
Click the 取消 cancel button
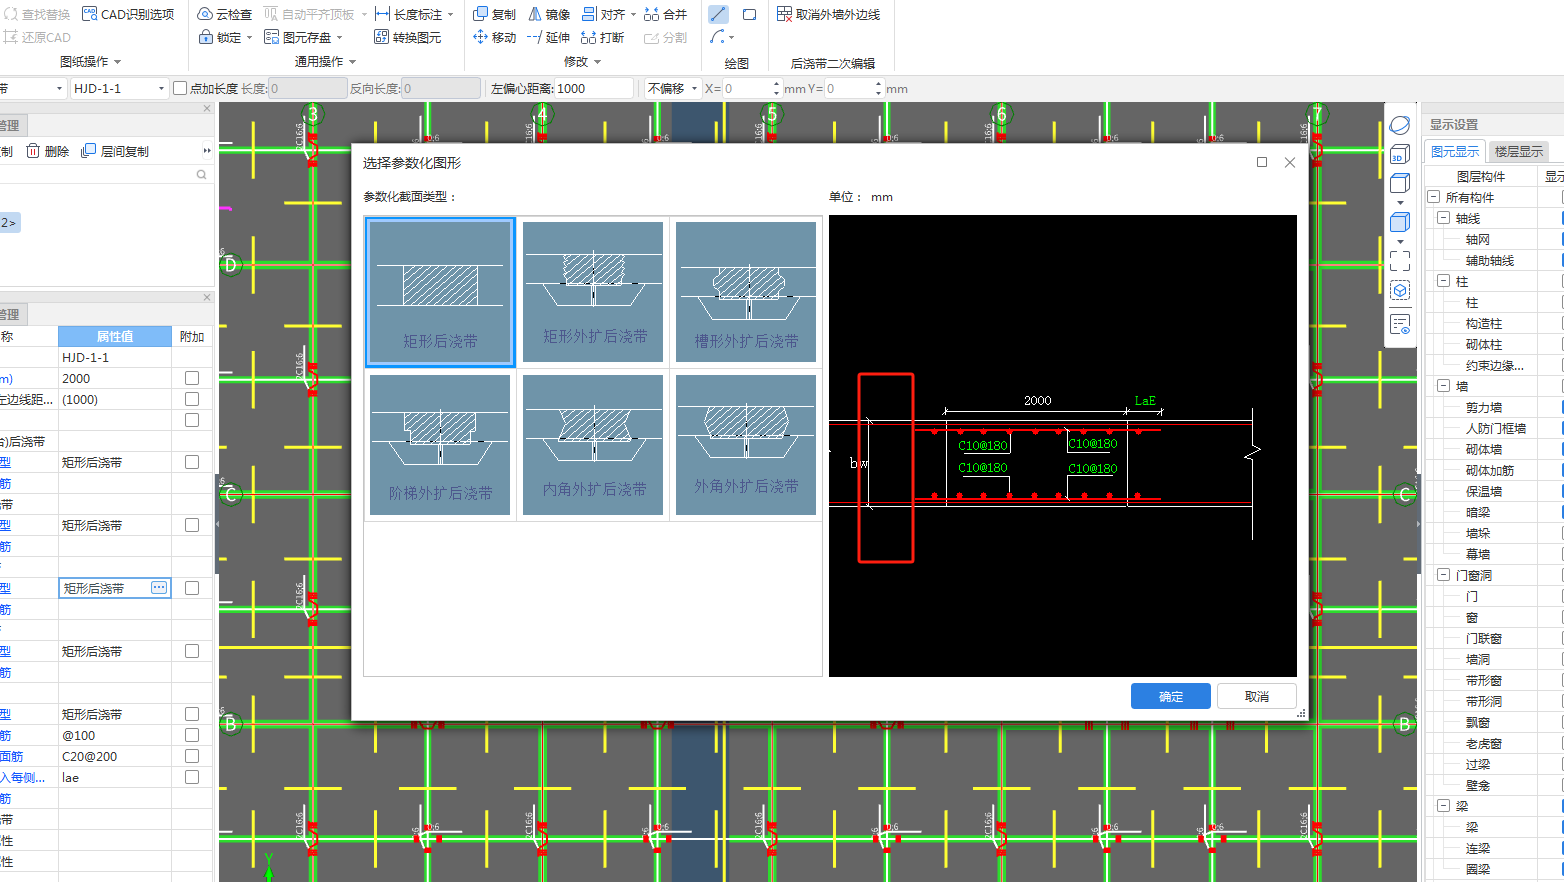pos(1257,696)
